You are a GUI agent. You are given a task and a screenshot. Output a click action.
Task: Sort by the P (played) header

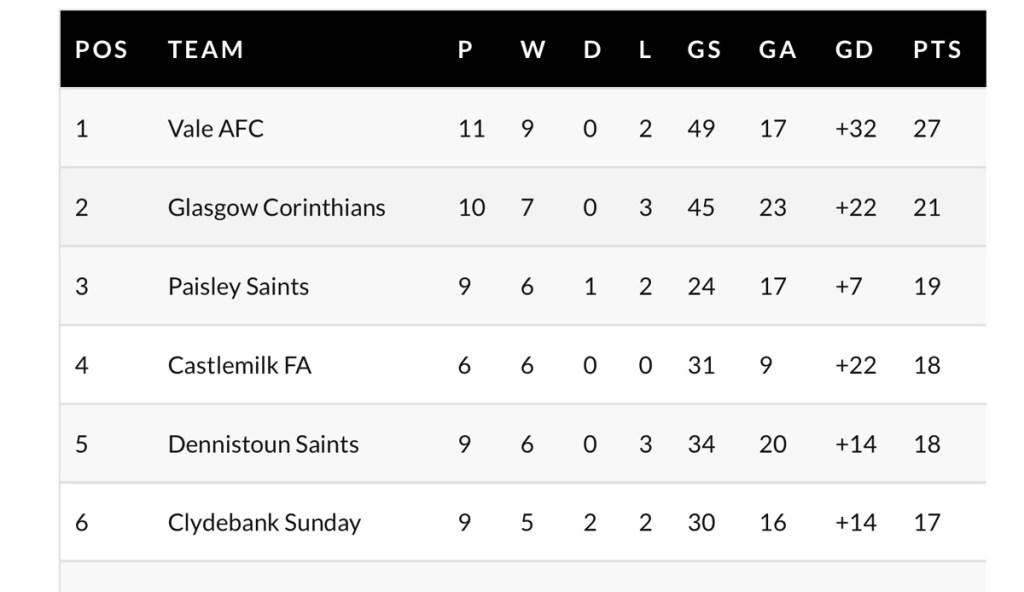tap(465, 50)
